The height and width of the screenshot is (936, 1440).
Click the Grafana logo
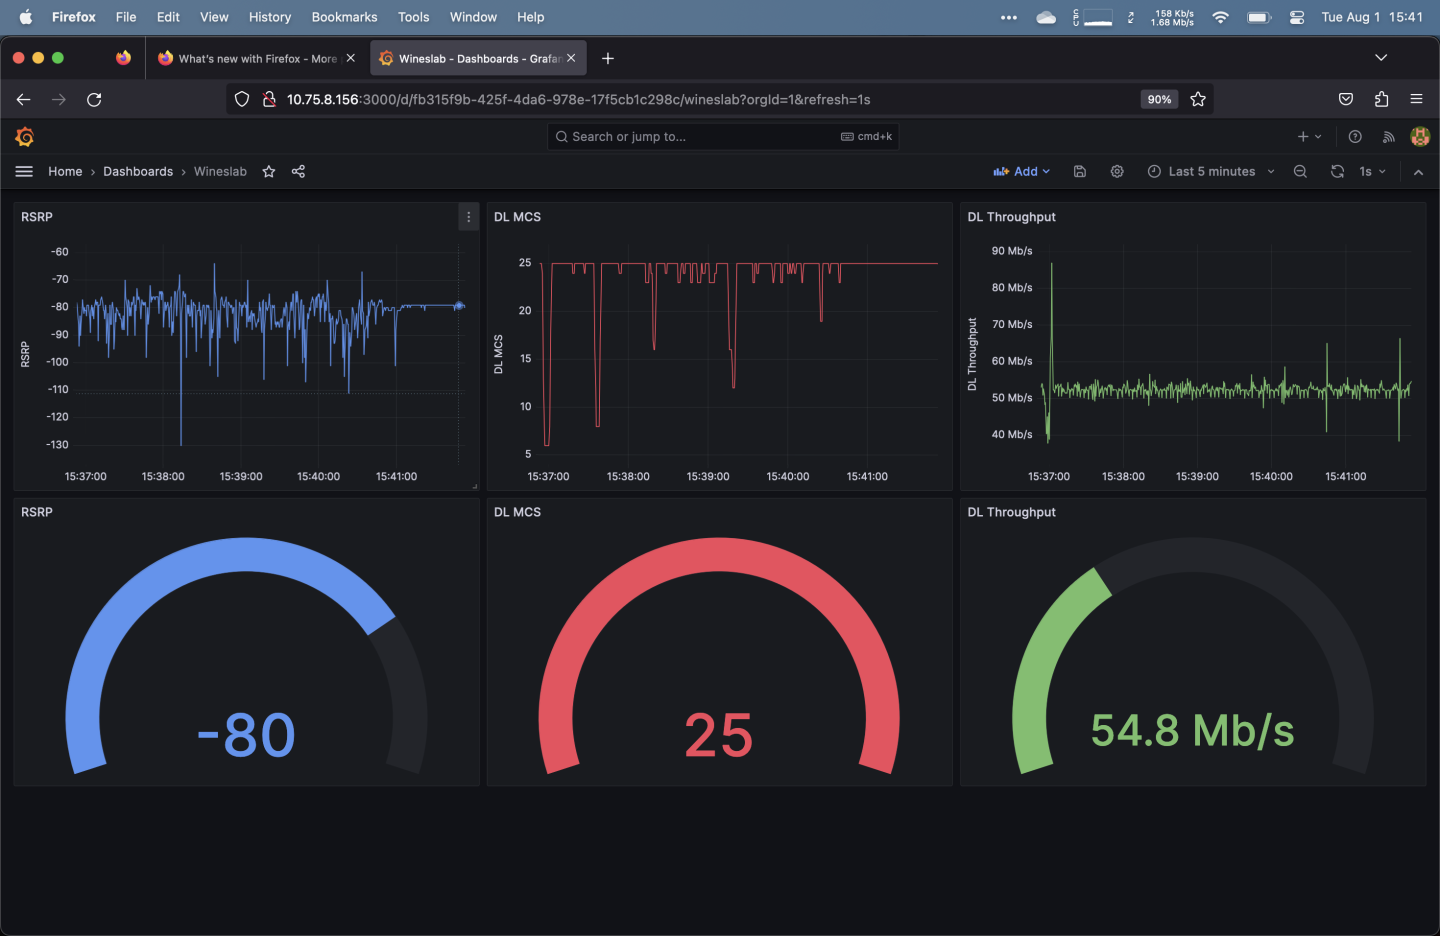[24, 136]
